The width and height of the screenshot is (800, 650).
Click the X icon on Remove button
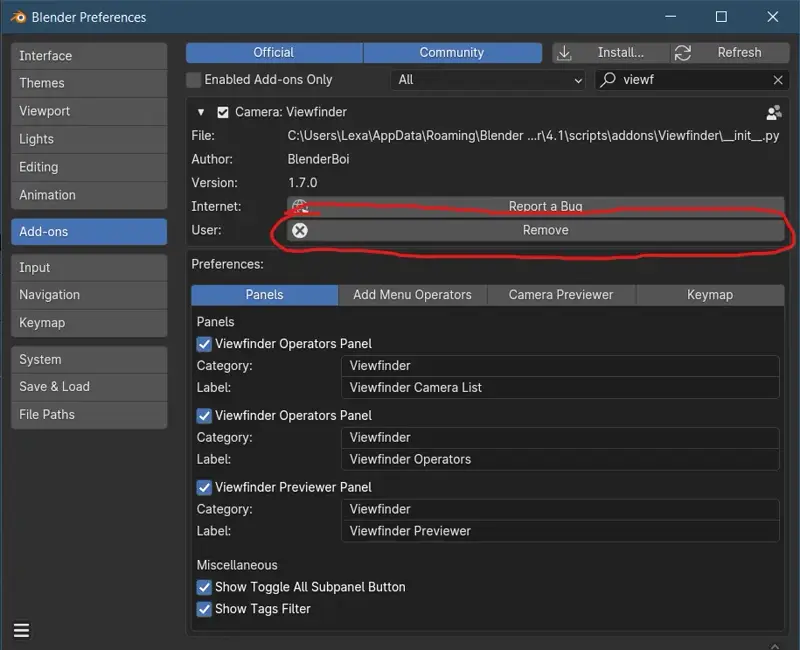pos(300,230)
